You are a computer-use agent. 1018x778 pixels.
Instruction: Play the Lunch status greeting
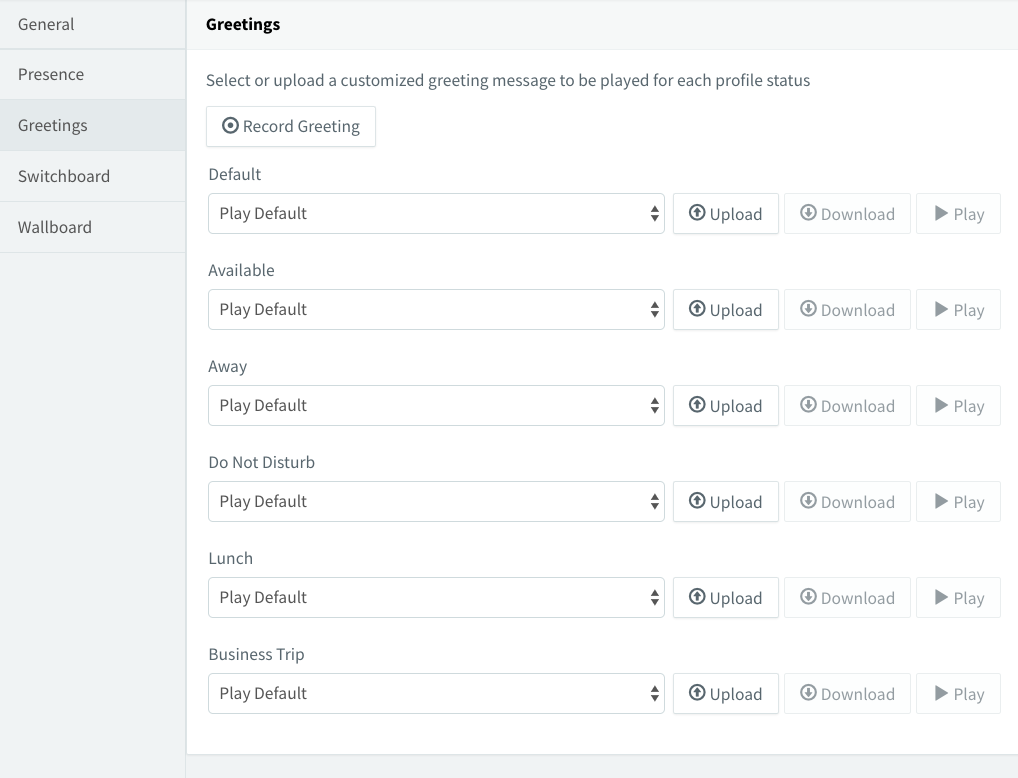[x=958, y=598]
